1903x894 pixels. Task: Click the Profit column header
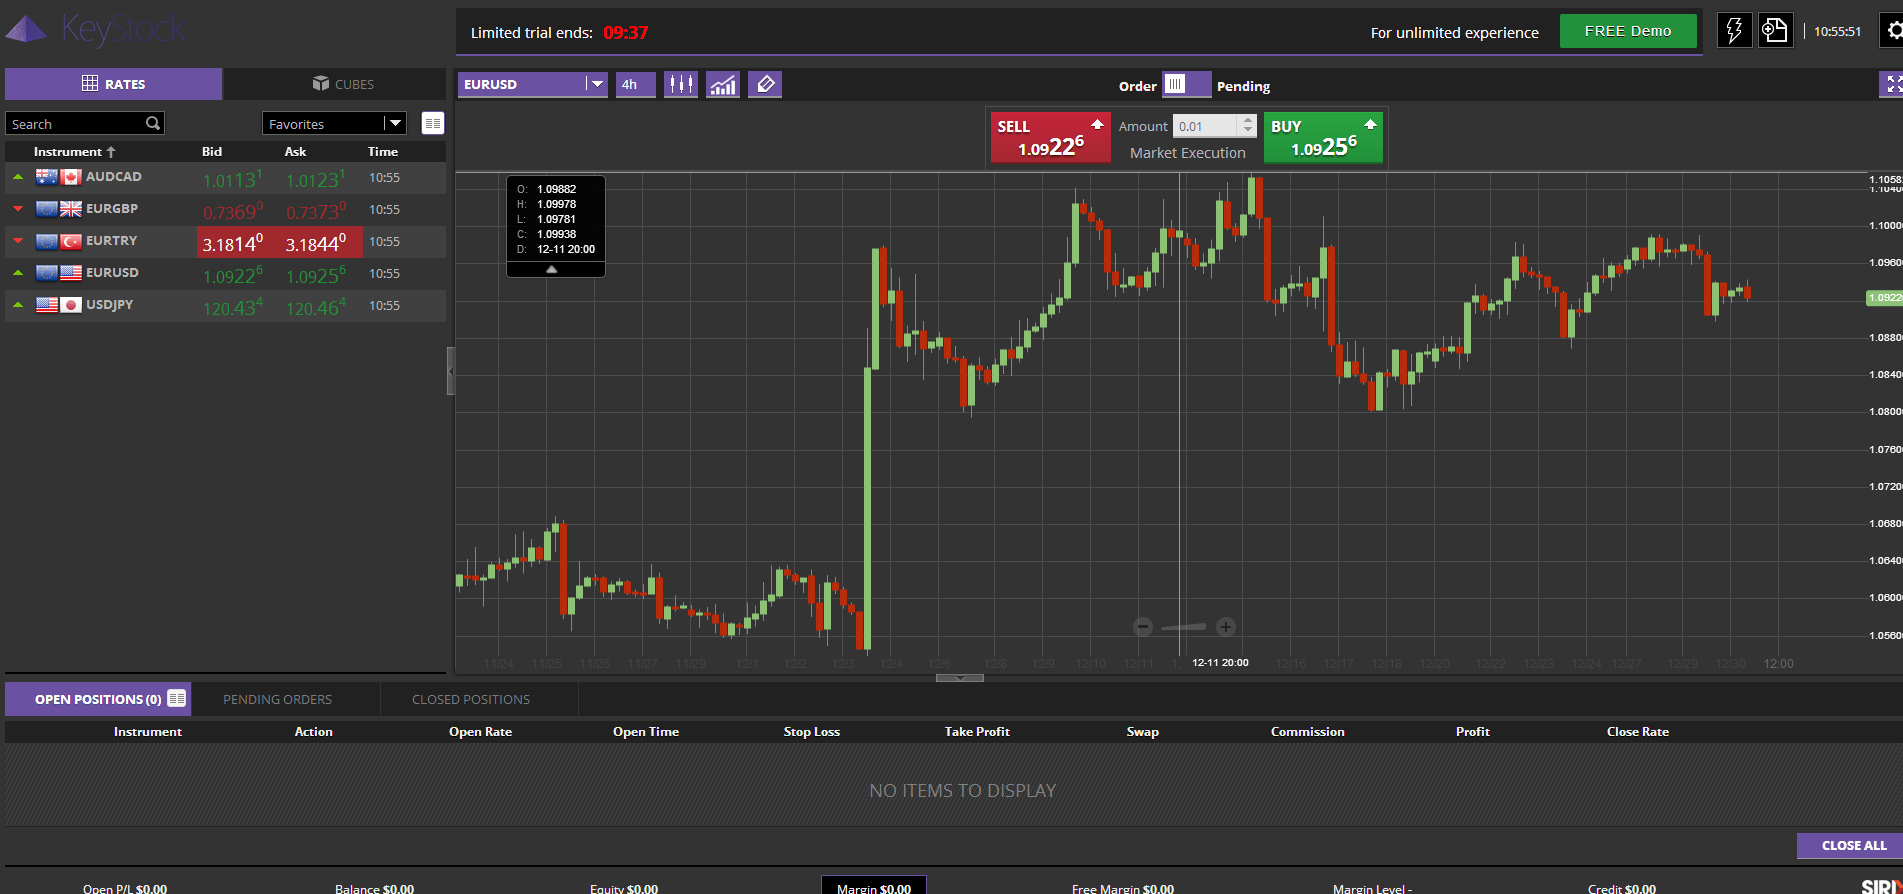coord(1473,732)
